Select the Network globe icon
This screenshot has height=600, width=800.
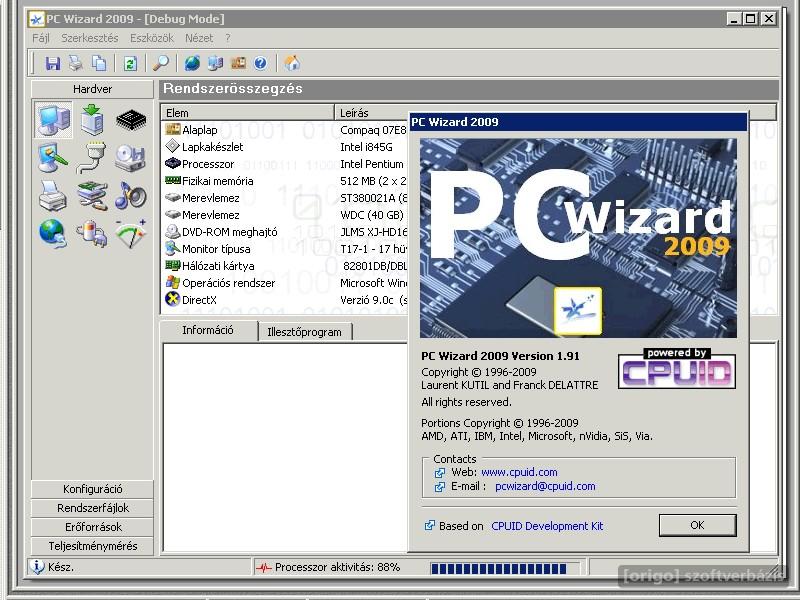click(x=53, y=234)
